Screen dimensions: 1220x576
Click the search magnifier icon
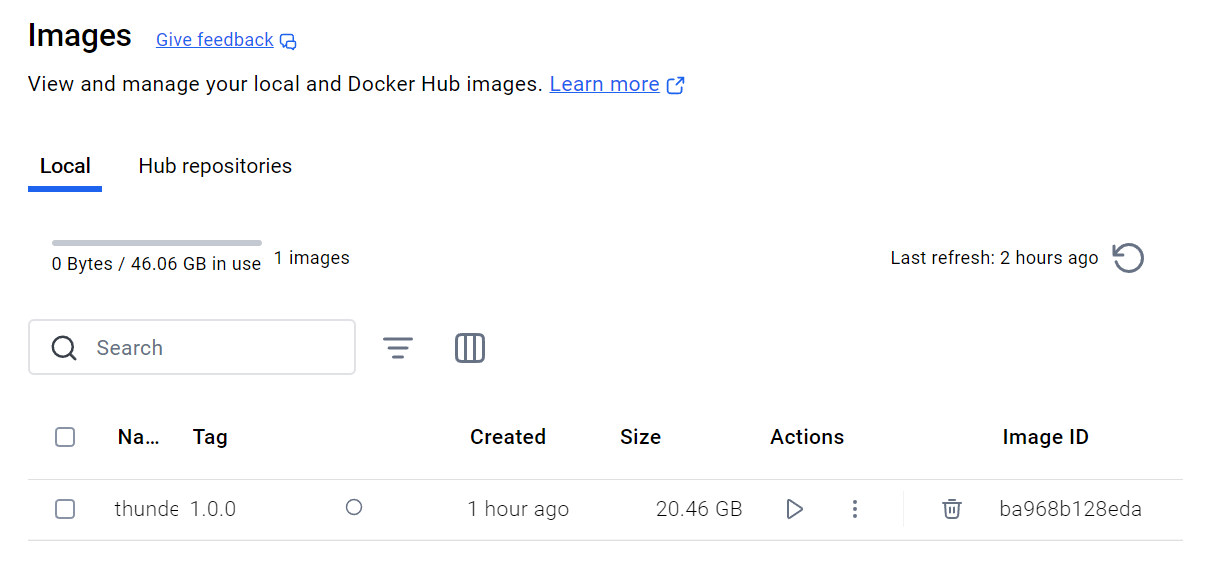click(x=64, y=347)
